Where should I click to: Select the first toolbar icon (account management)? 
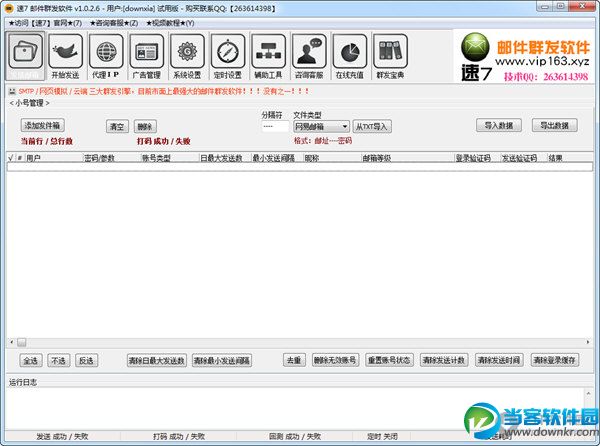pyautogui.click(x=25, y=56)
